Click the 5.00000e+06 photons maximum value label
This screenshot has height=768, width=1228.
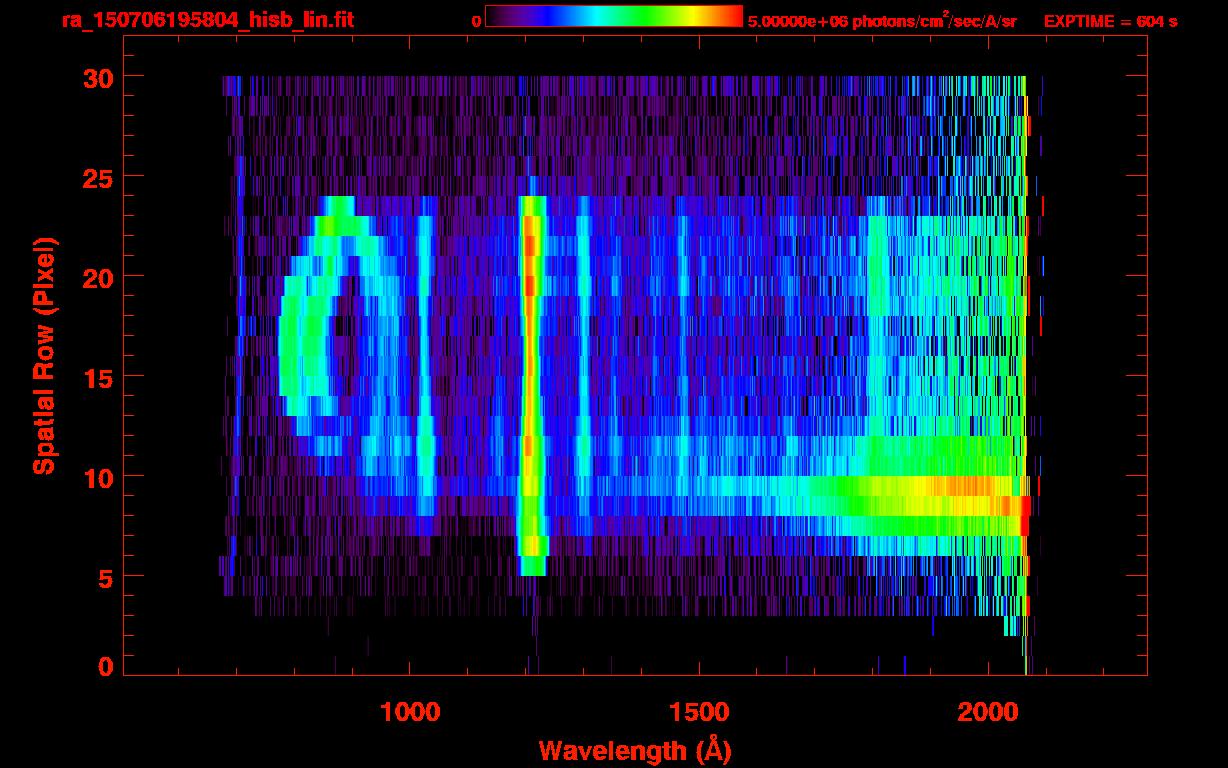point(881,21)
